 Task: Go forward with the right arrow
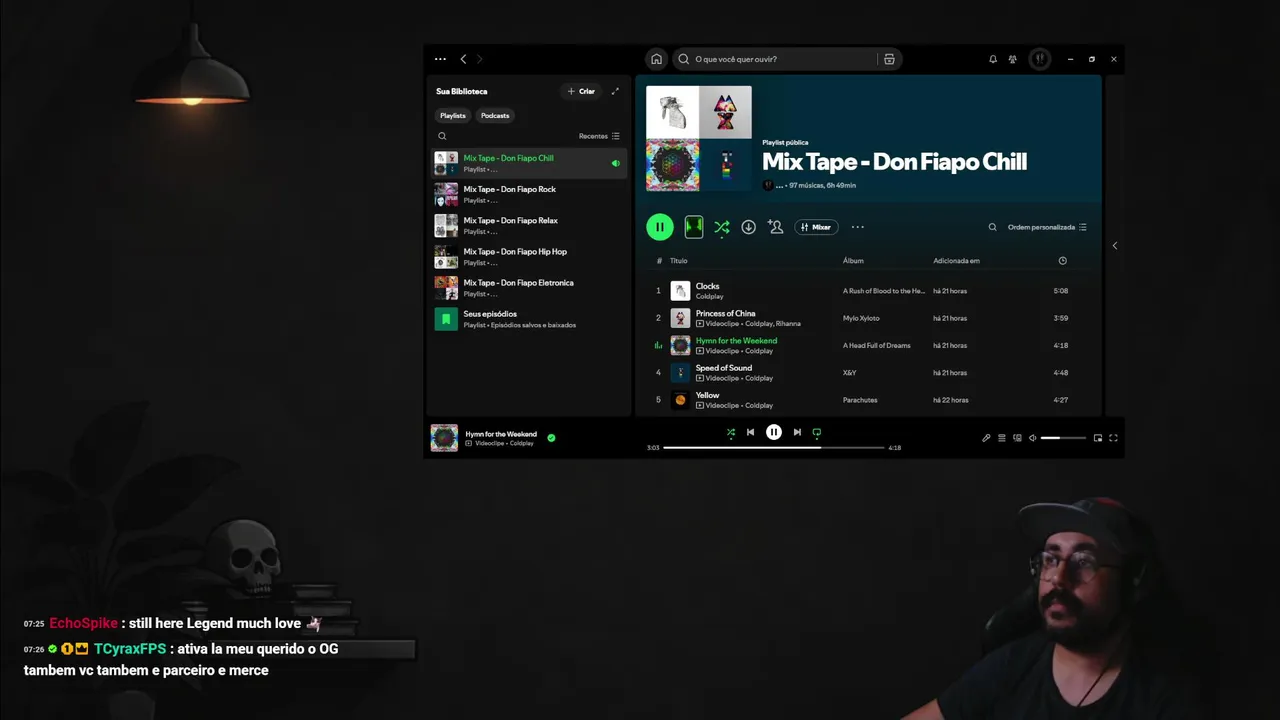tap(479, 59)
